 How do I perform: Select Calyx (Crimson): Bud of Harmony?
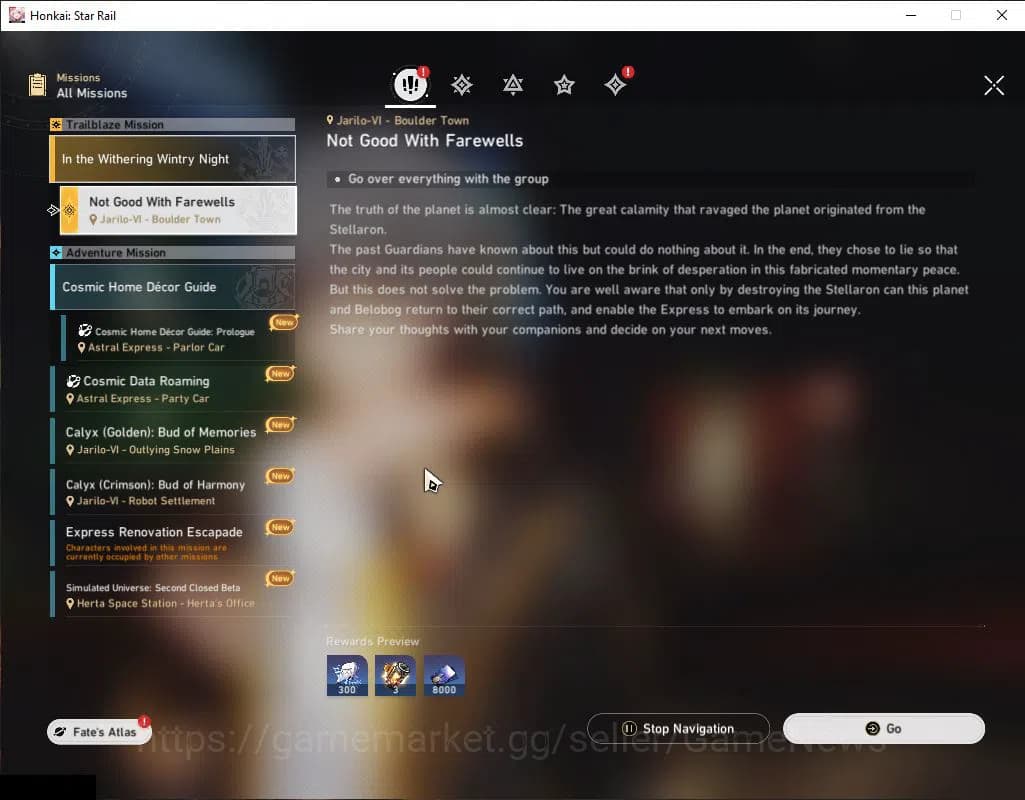(x=173, y=492)
